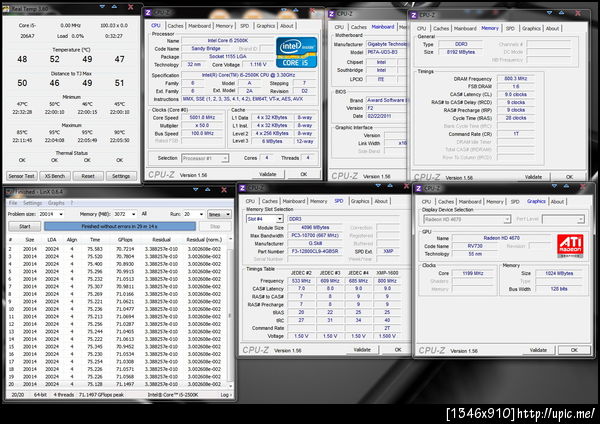Click OK in CPU-Z Graphics window

click(x=574, y=350)
